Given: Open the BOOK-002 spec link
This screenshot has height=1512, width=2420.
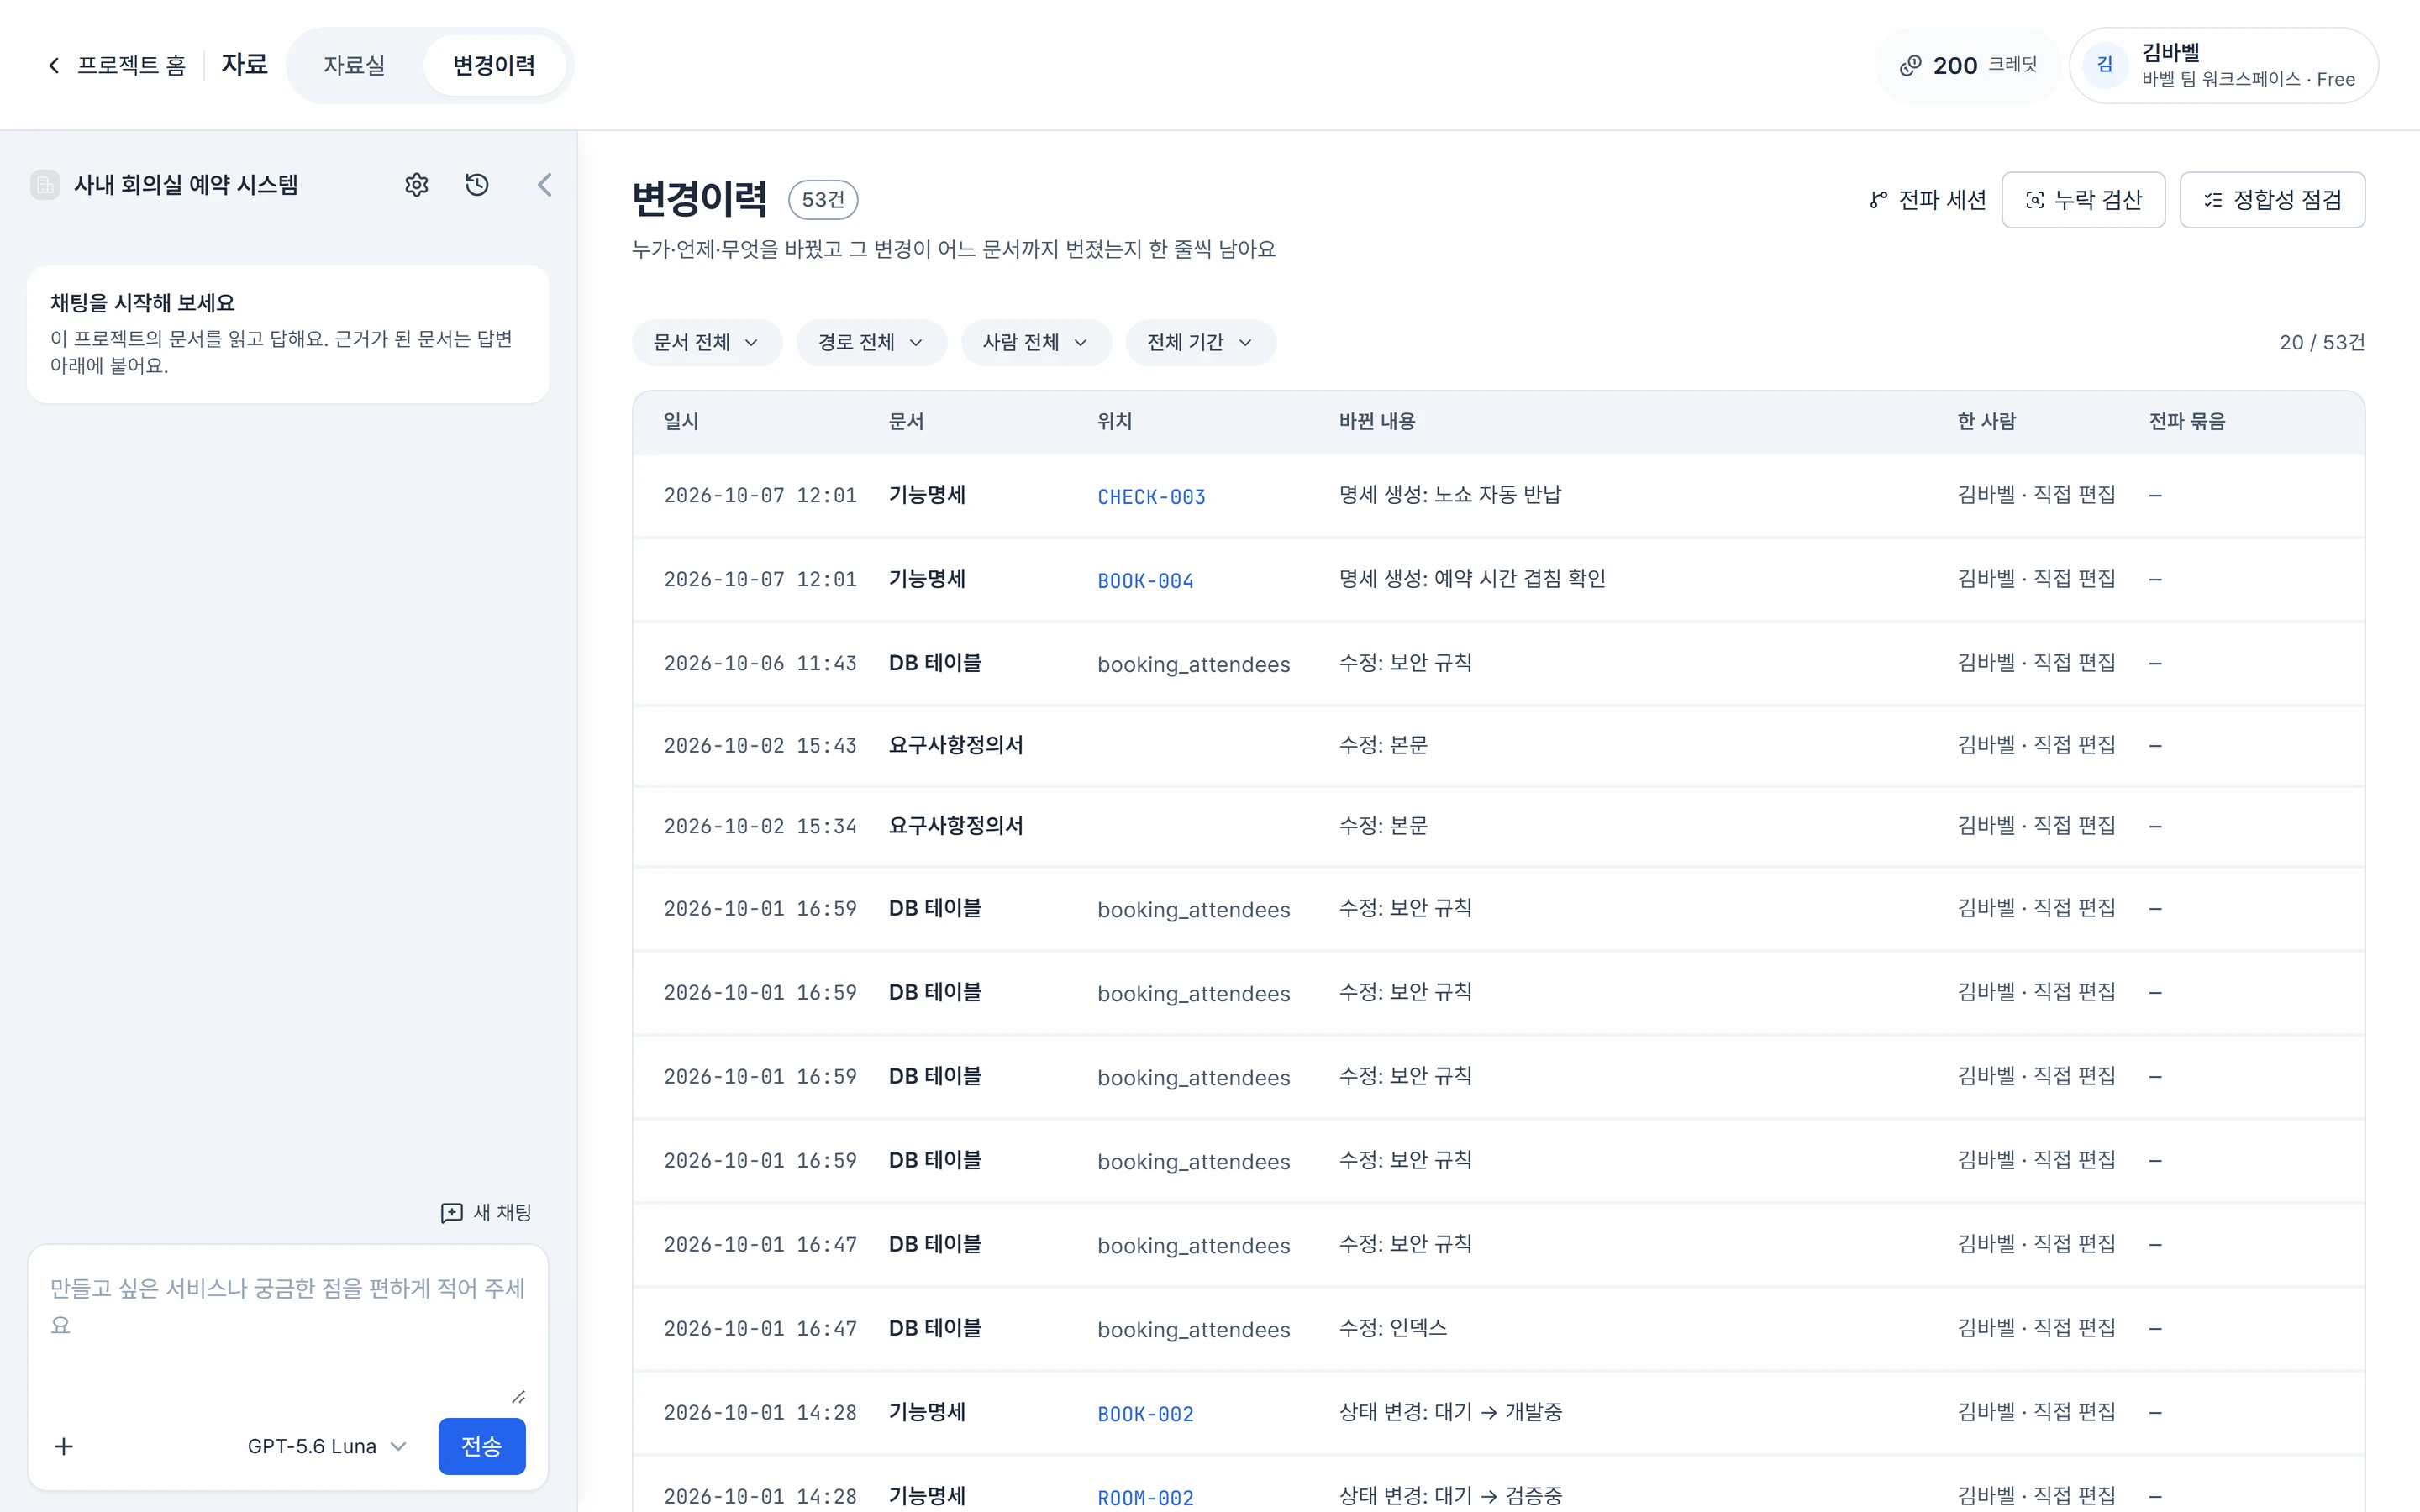Looking at the screenshot, I should pyautogui.click(x=1145, y=1414).
